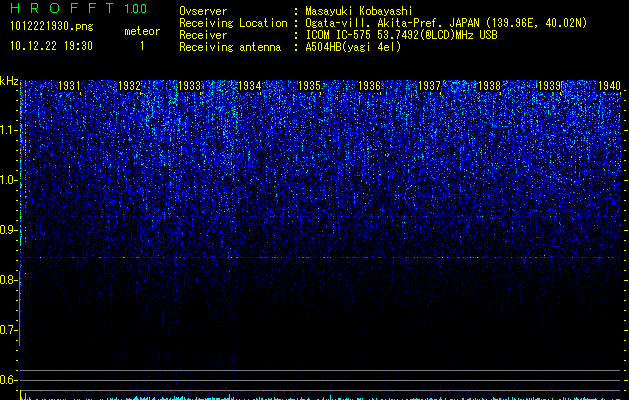Click the 1.0 kHz axis label
The width and height of the screenshot is (629, 400).
8,181
